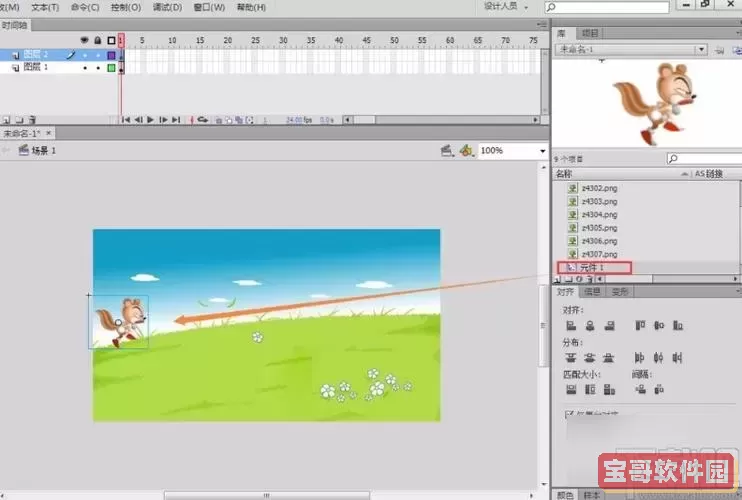This screenshot has height=500, width=742.
Task: Click align horizontal center icon
Action: pyautogui.click(x=590, y=325)
